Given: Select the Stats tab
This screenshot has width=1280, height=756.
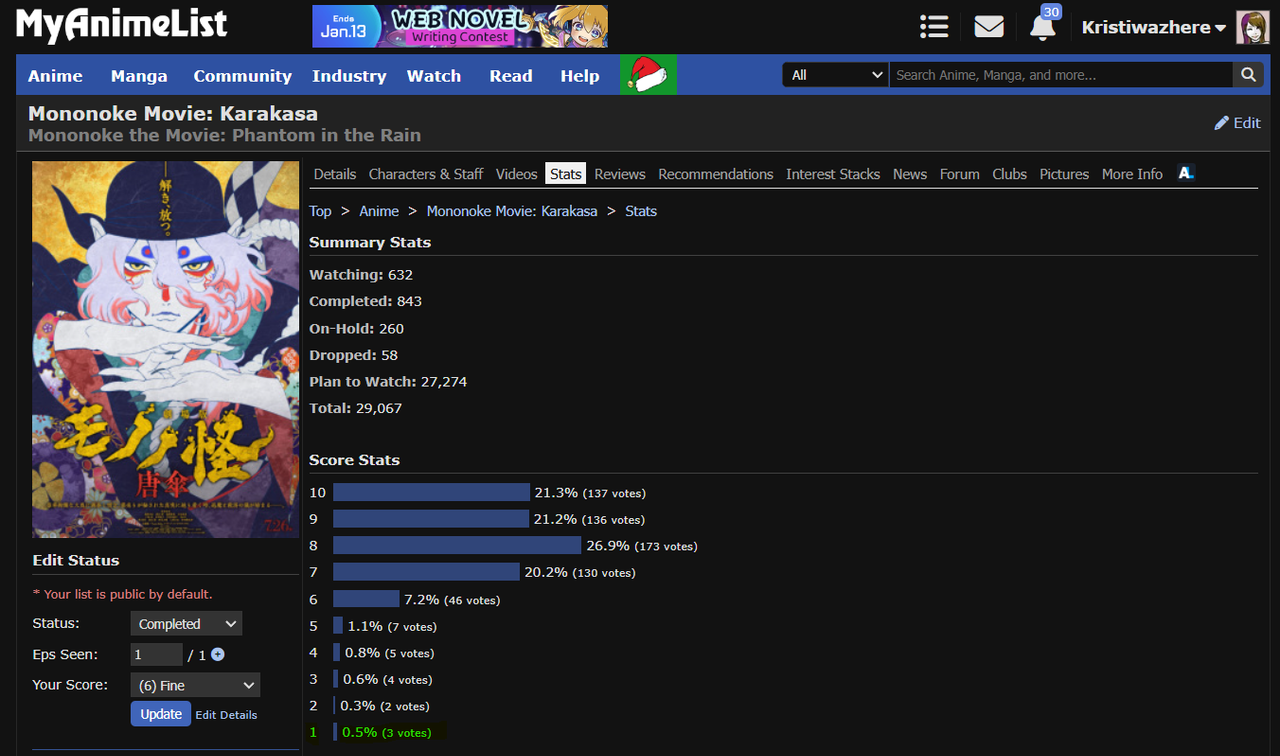Looking at the screenshot, I should (566, 174).
